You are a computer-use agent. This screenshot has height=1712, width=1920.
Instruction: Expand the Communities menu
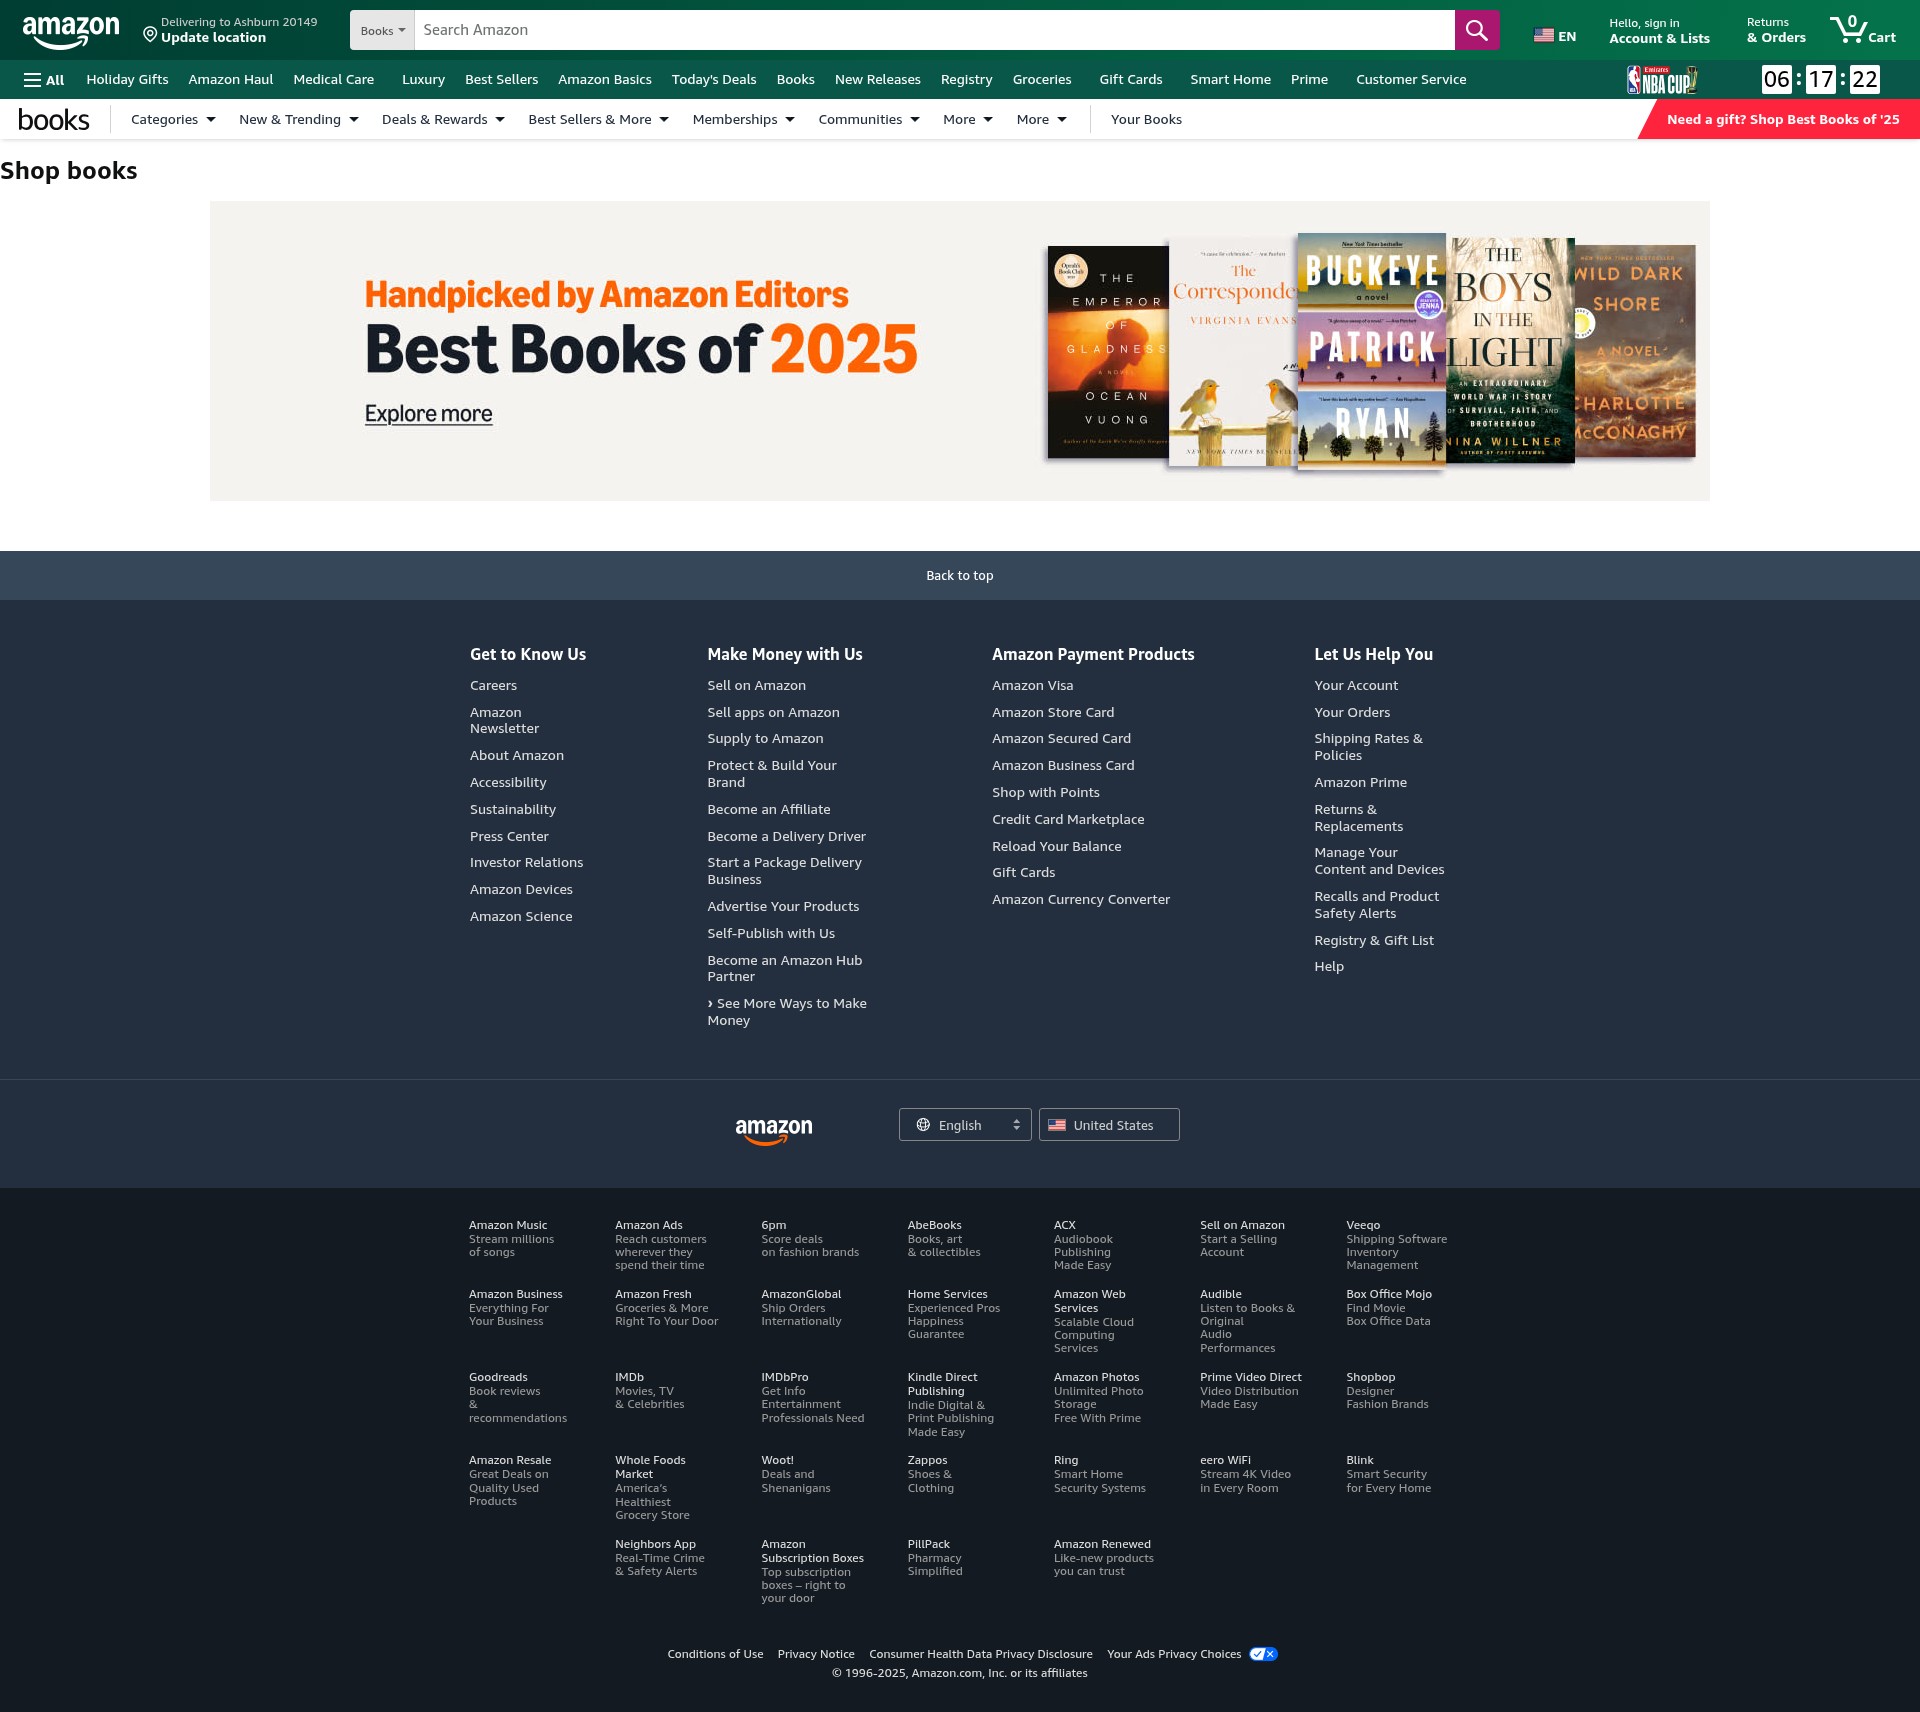tap(868, 119)
